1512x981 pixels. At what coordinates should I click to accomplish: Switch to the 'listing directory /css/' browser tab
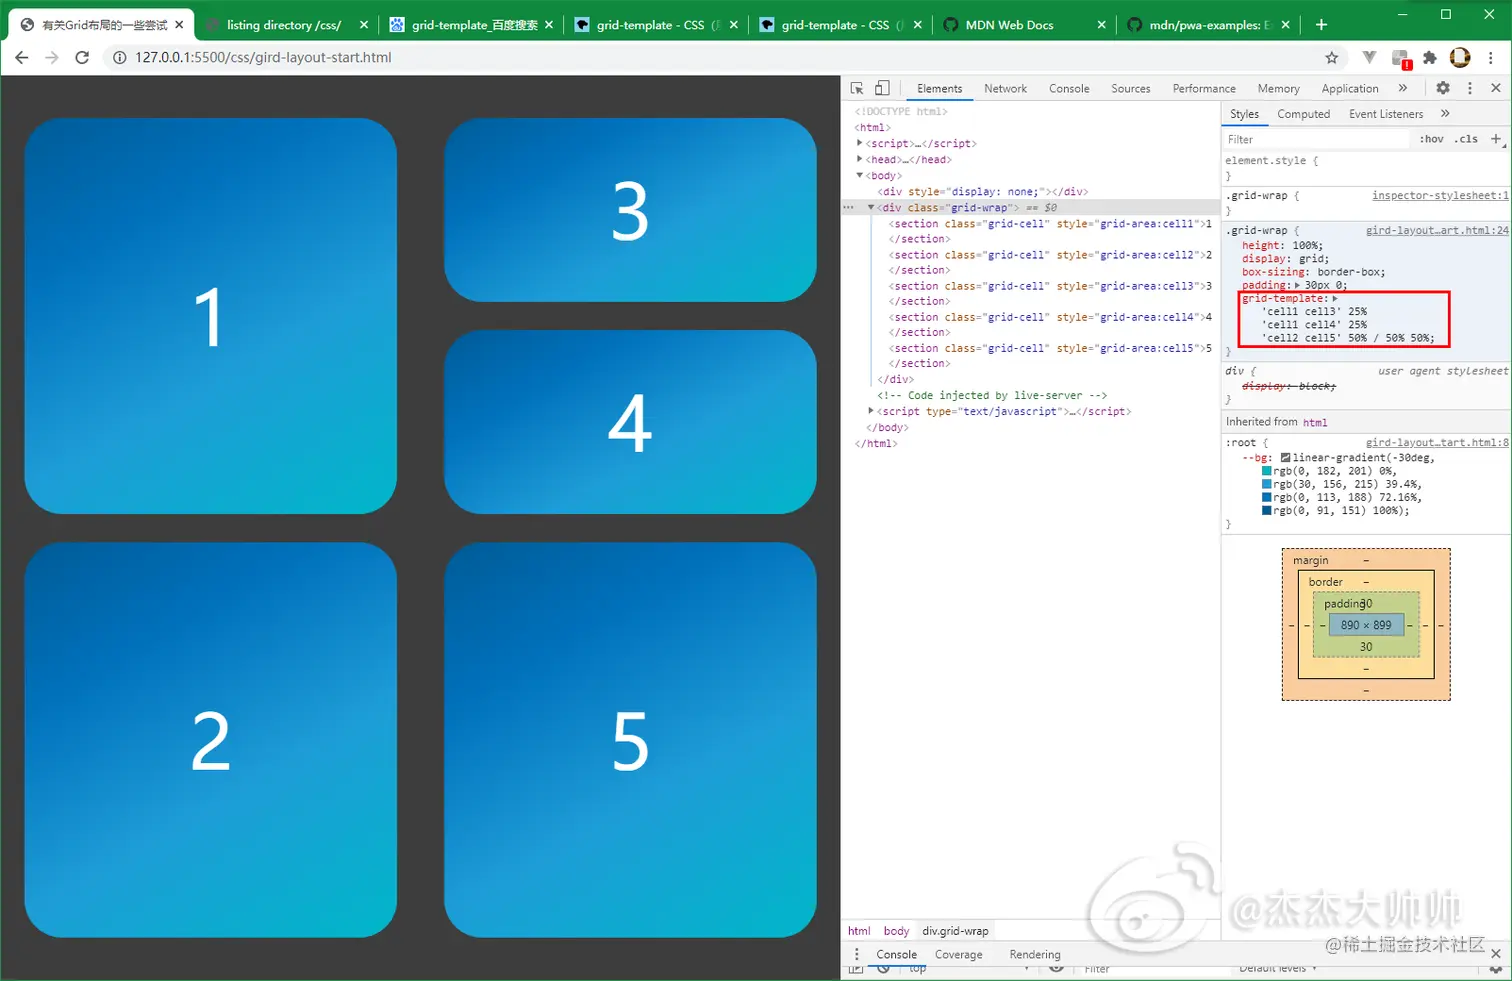[284, 25]
